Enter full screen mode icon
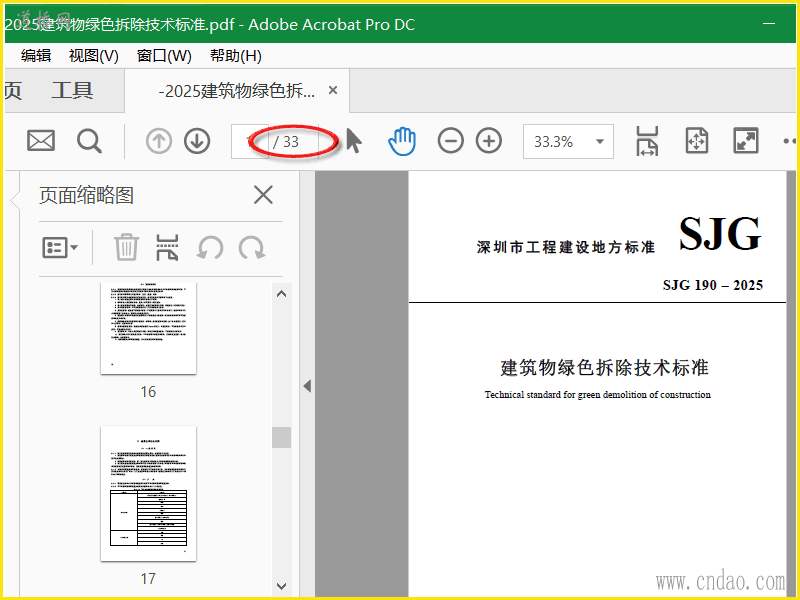Screen dimensions: 800x600 (x=746, y=141)
